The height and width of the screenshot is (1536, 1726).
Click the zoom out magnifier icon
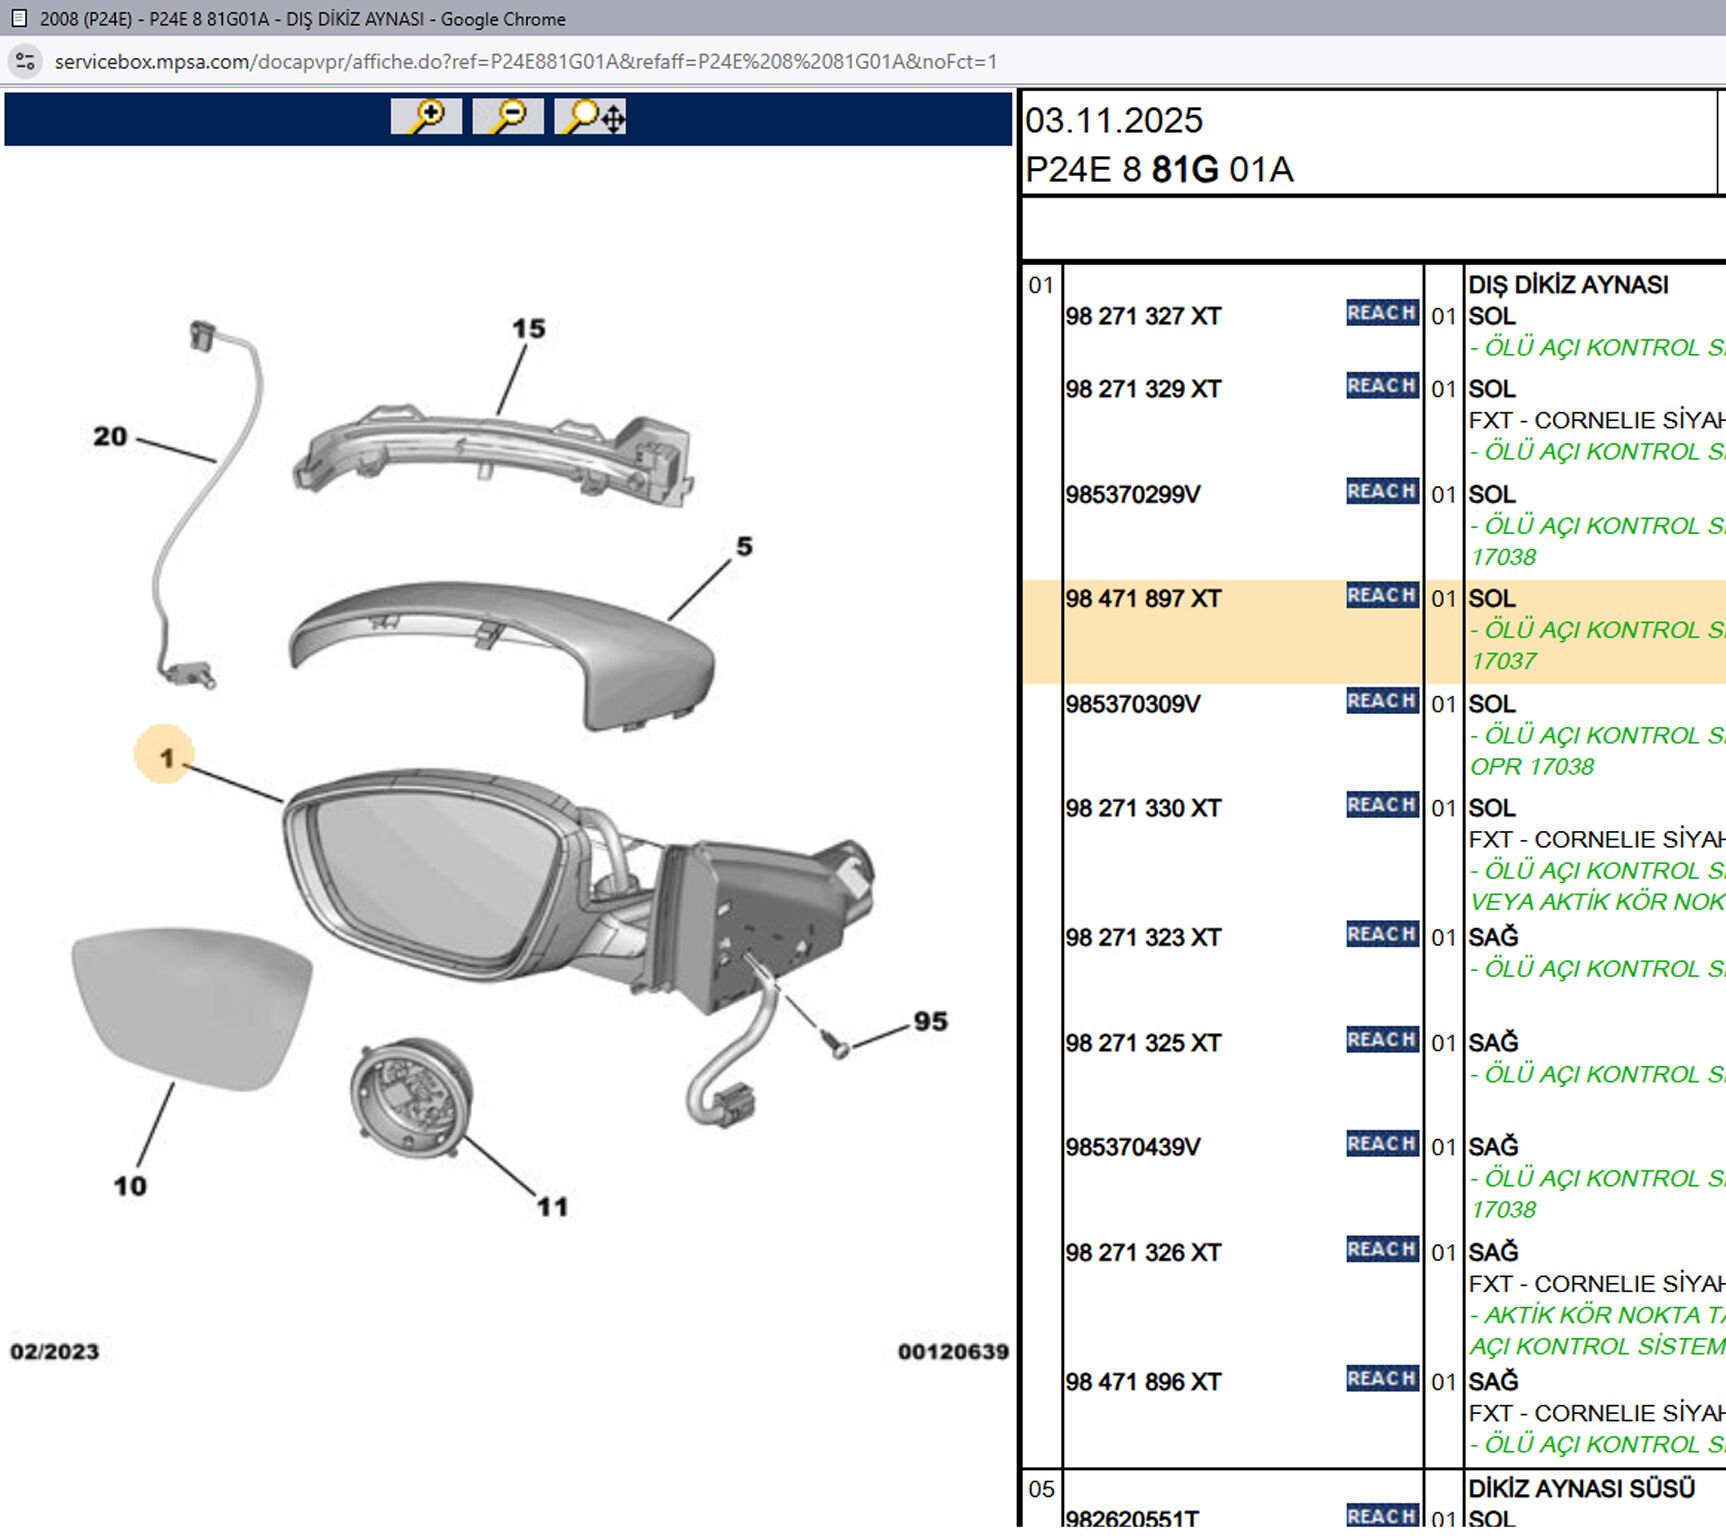pyautogui.click(x=508, y=116)
